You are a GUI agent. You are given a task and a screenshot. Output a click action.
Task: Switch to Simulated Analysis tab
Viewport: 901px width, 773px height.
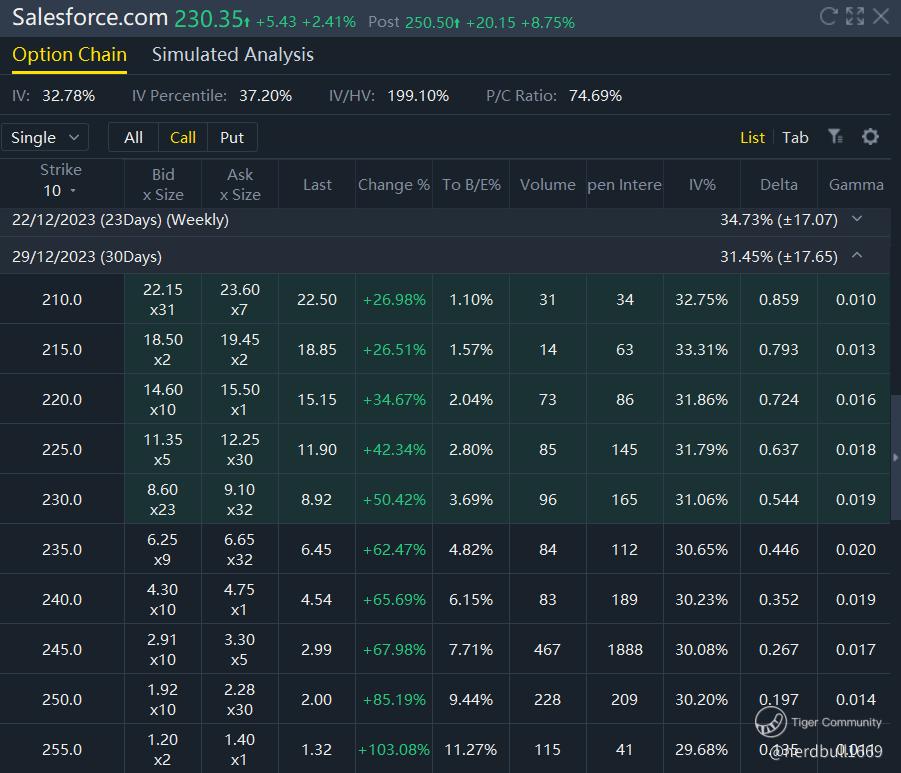(232, 55)
